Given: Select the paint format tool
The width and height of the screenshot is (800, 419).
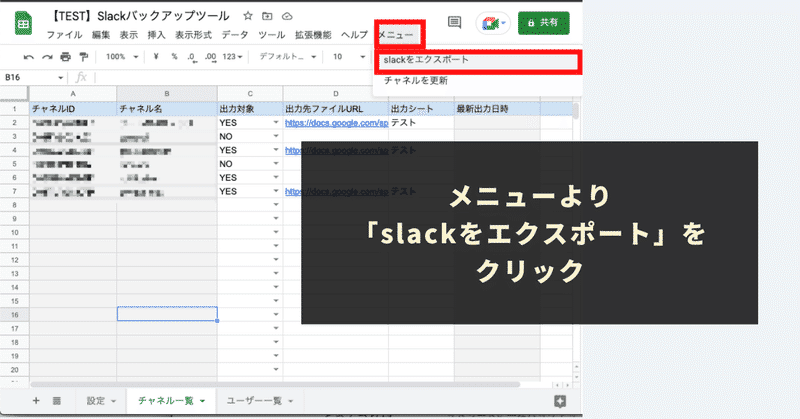Looking at the screenshot, I should 84,57.
